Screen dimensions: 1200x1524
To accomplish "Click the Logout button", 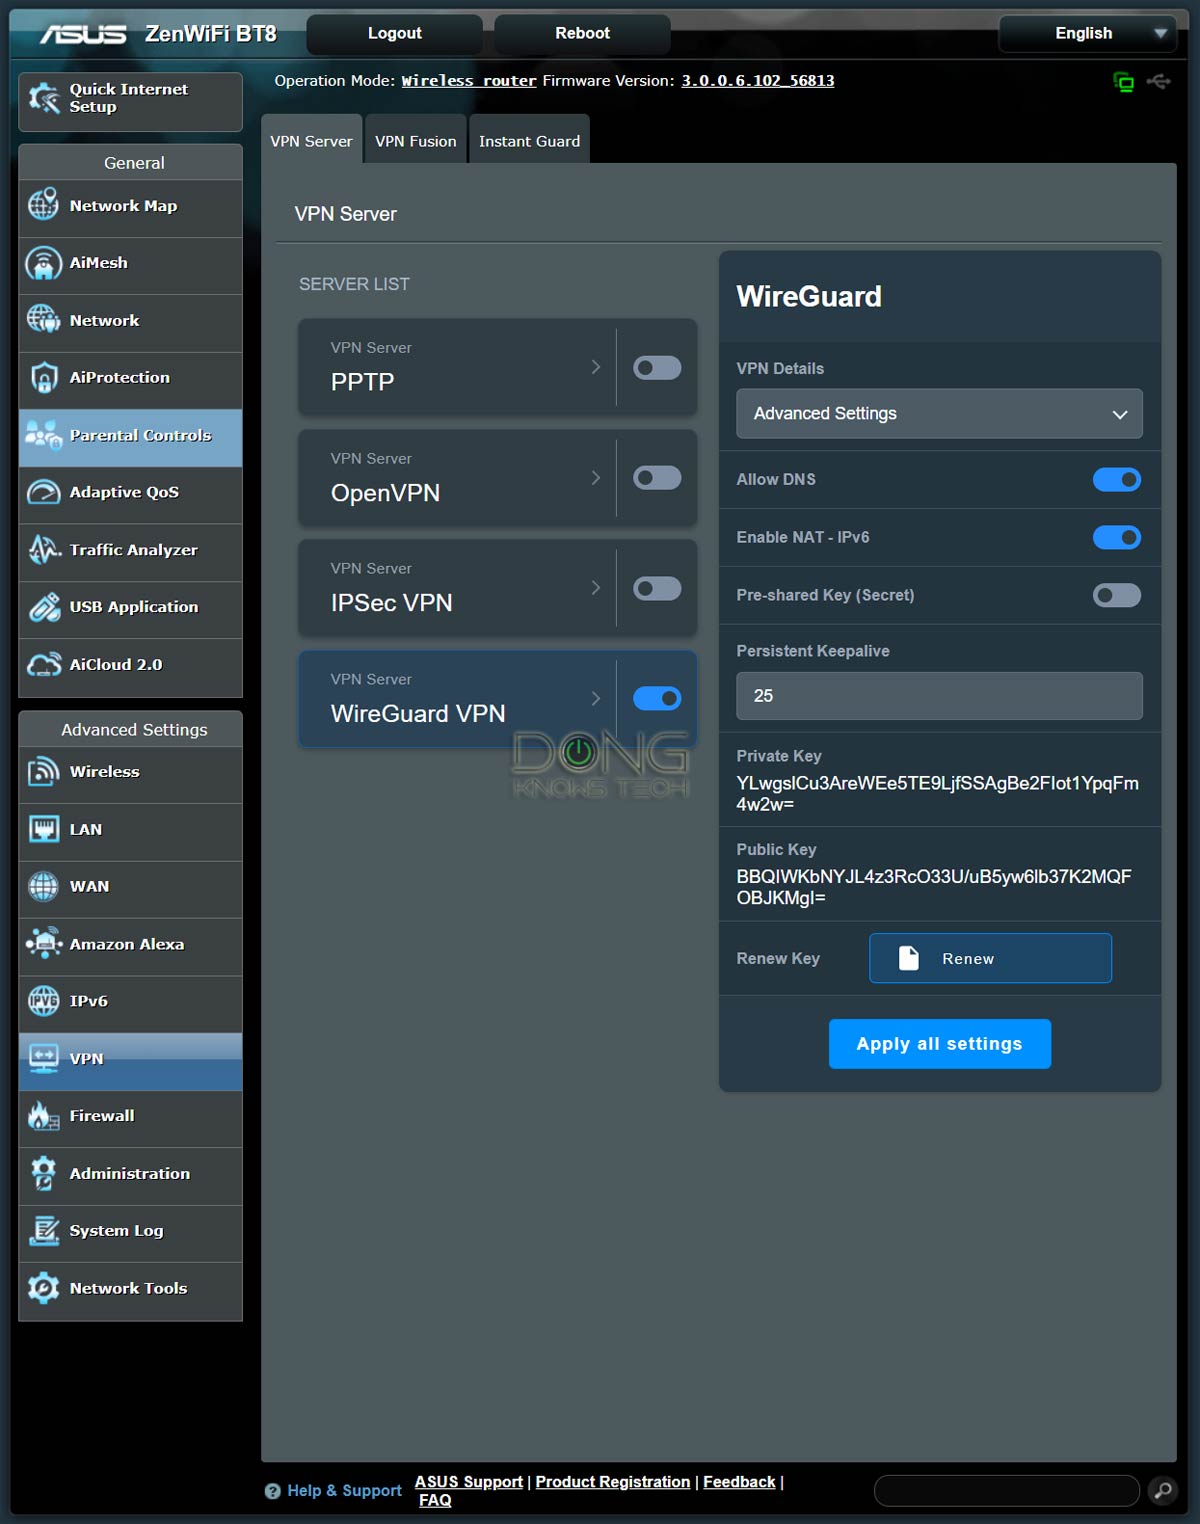I will [x=394, y=33].
